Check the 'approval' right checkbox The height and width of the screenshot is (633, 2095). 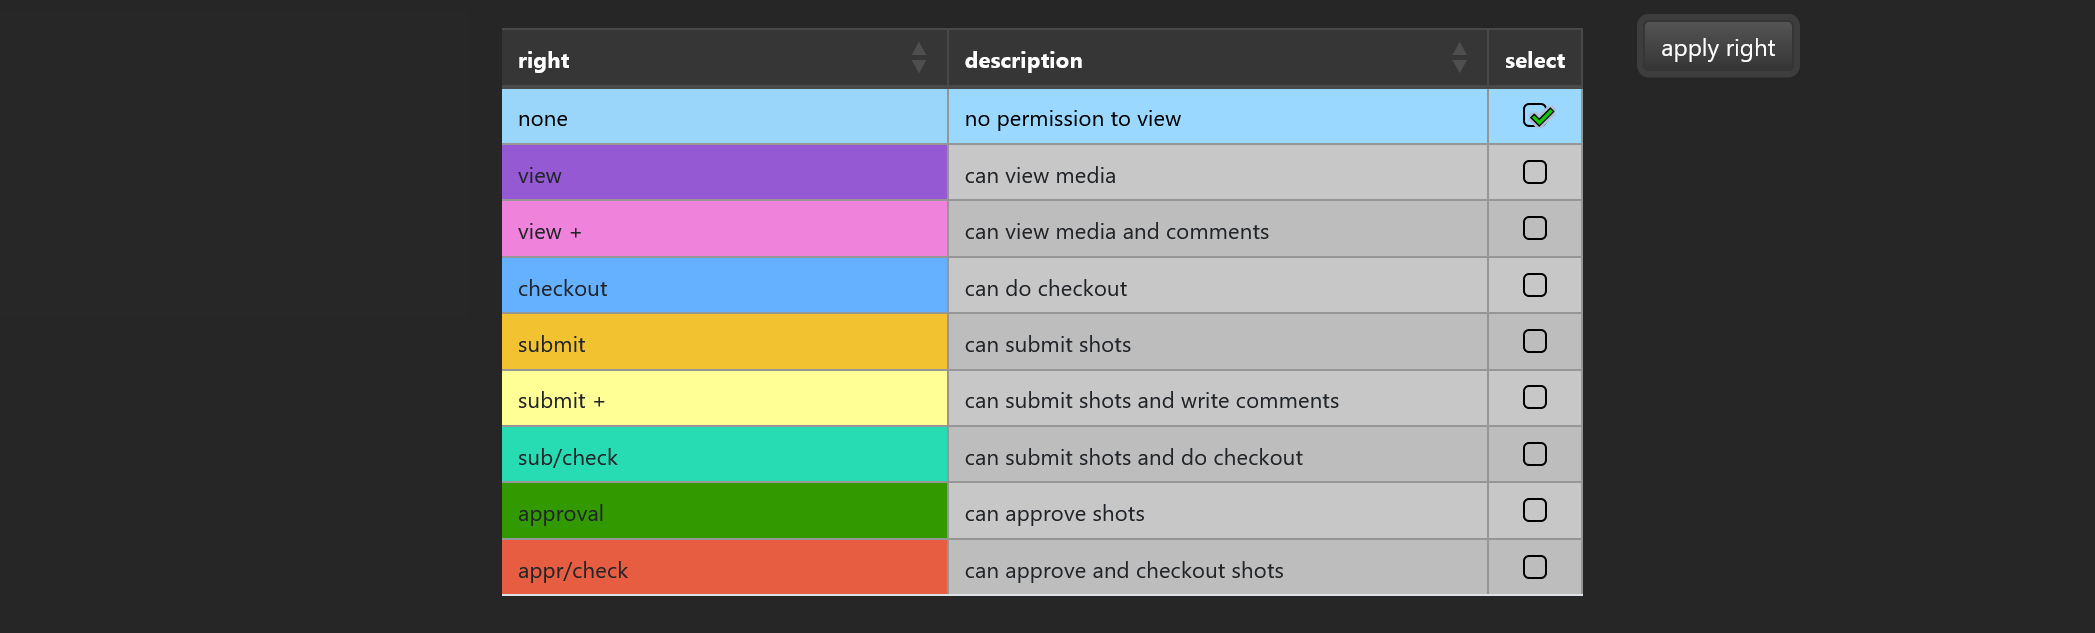1535,511
